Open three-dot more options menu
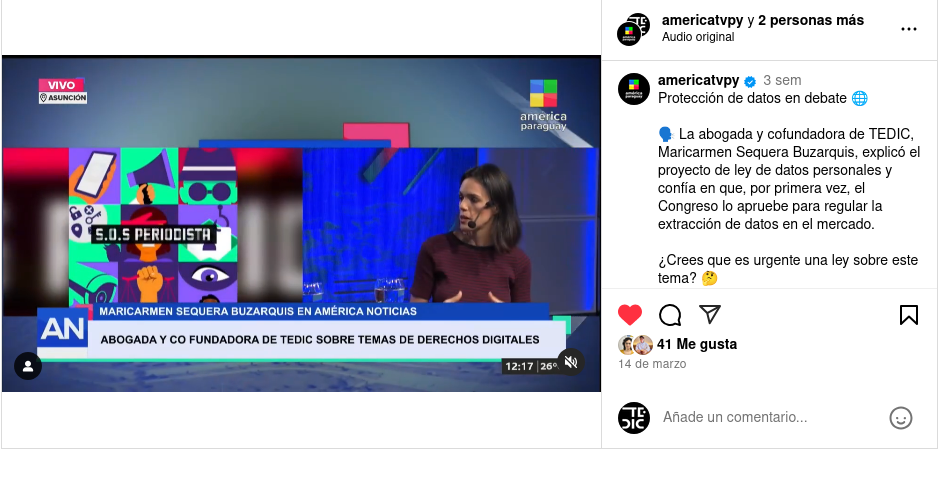 (909, 29)
